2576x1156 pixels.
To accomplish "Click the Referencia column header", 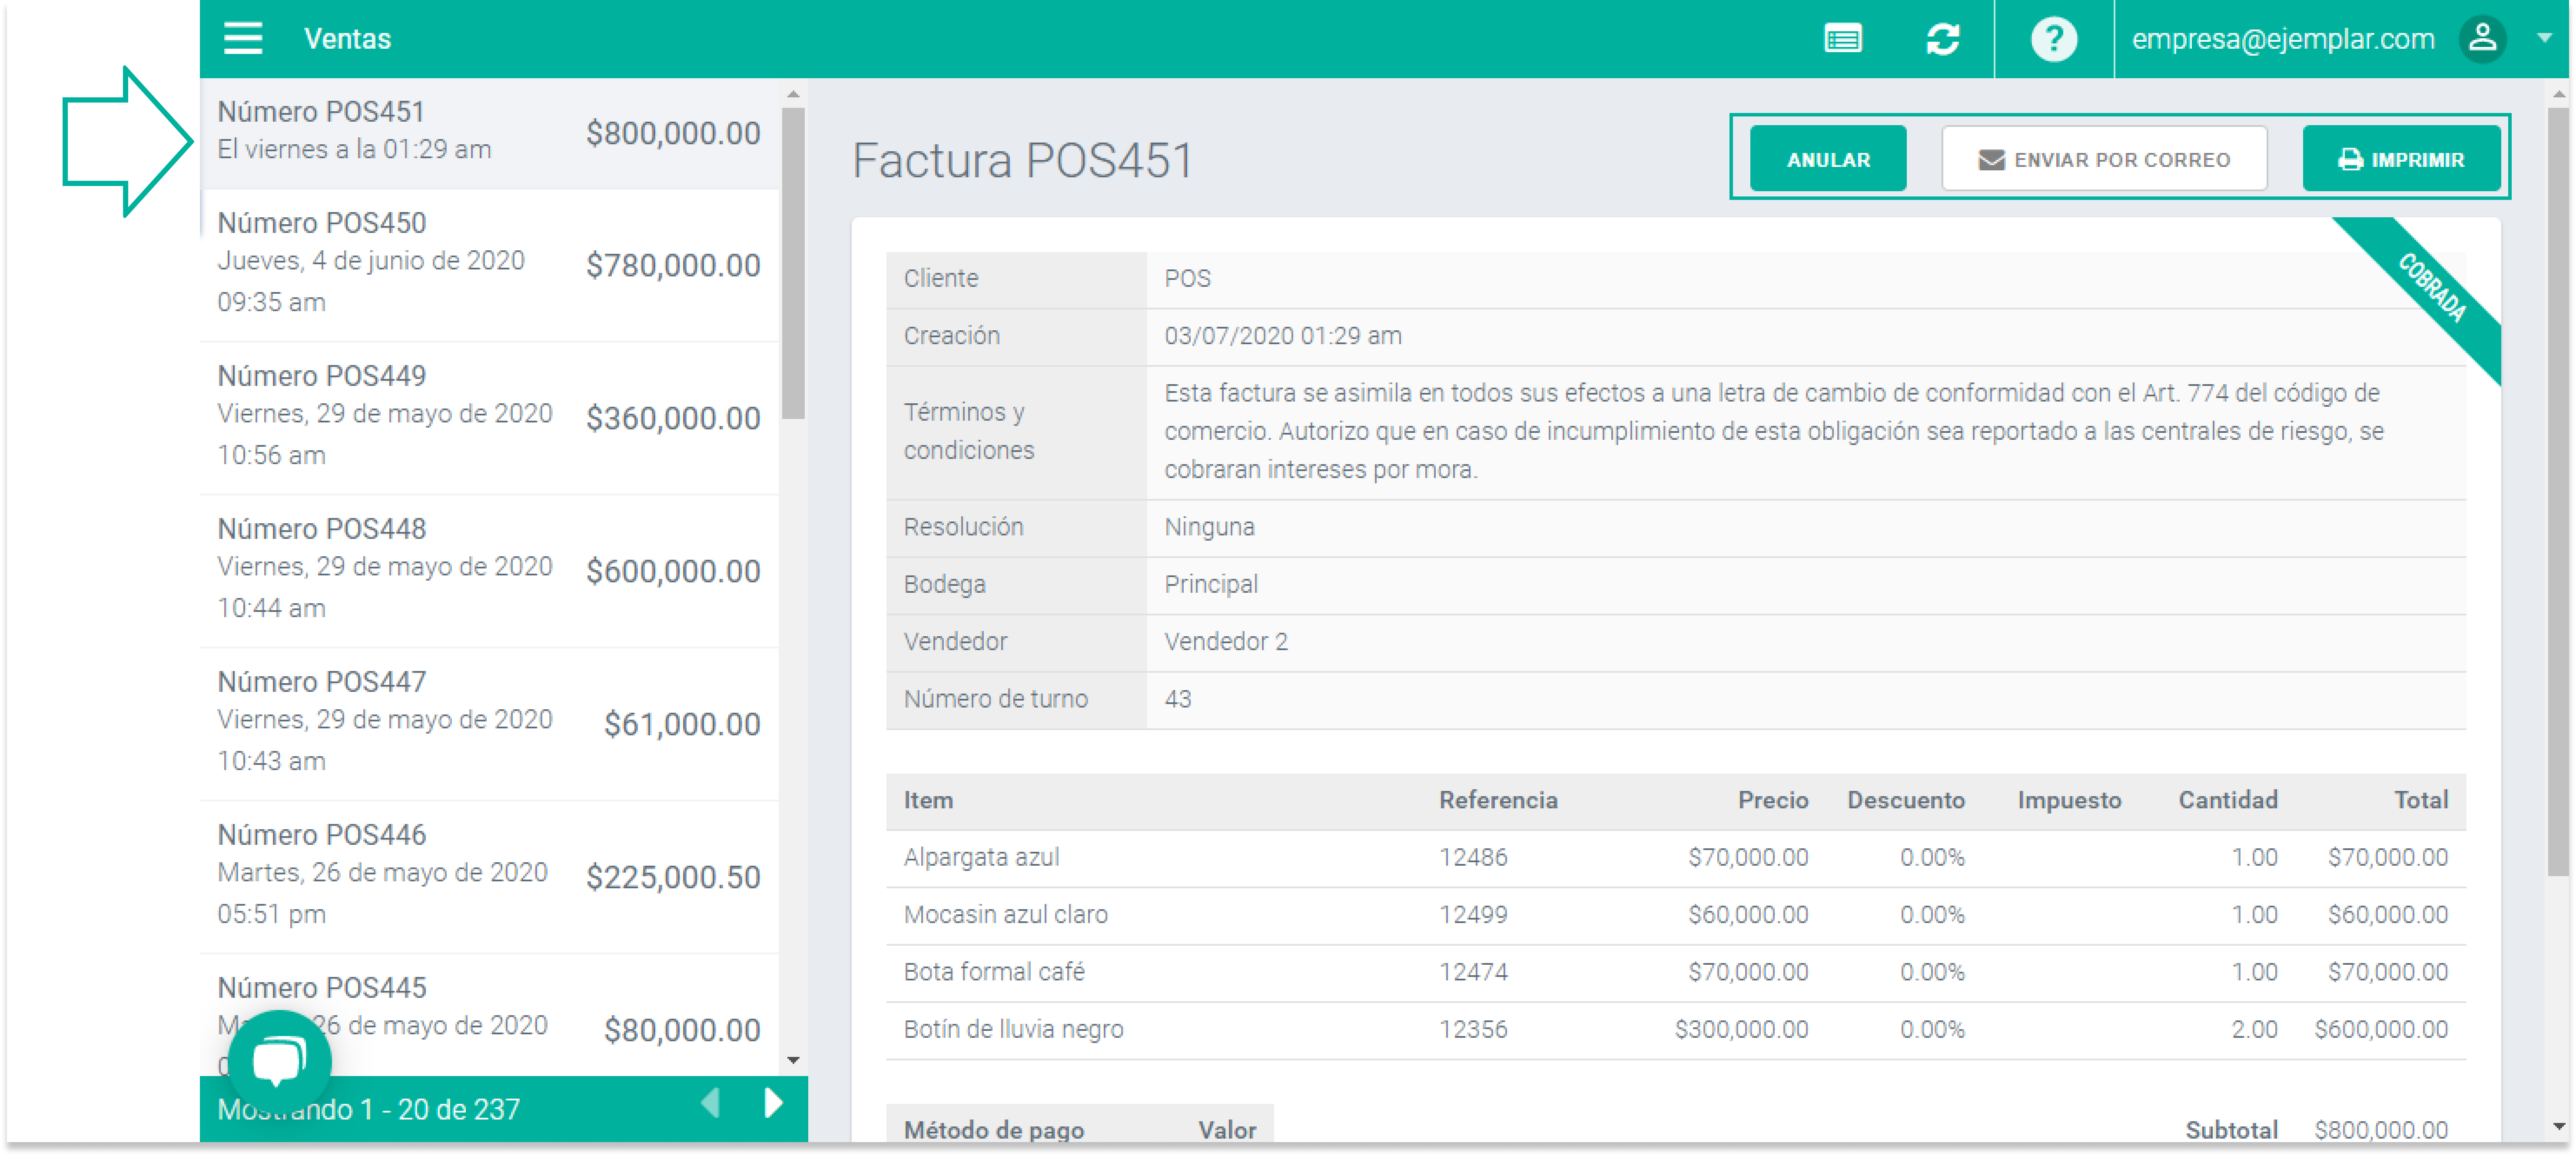I will [x=1498, y=800].
